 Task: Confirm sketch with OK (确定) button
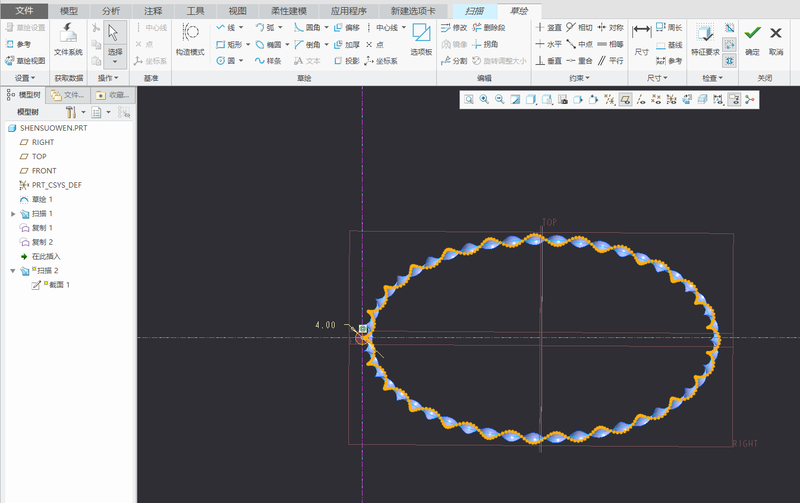(752, 39)
